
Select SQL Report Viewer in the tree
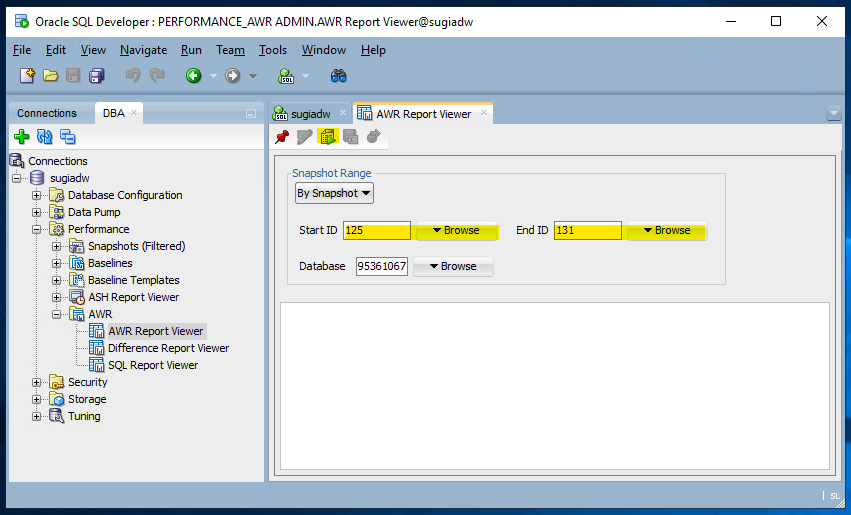tap(153, 365)
